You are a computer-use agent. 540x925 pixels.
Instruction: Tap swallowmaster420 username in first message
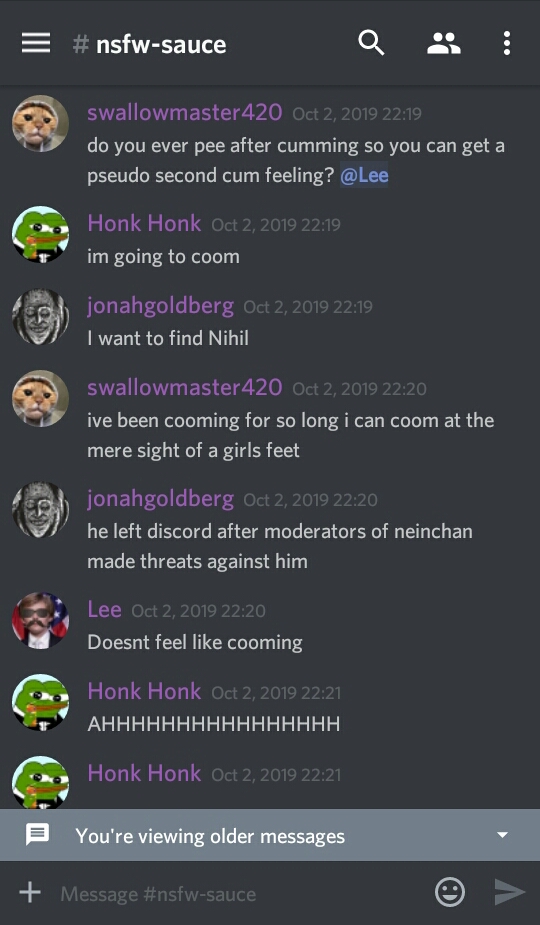[x=185, y=112]
